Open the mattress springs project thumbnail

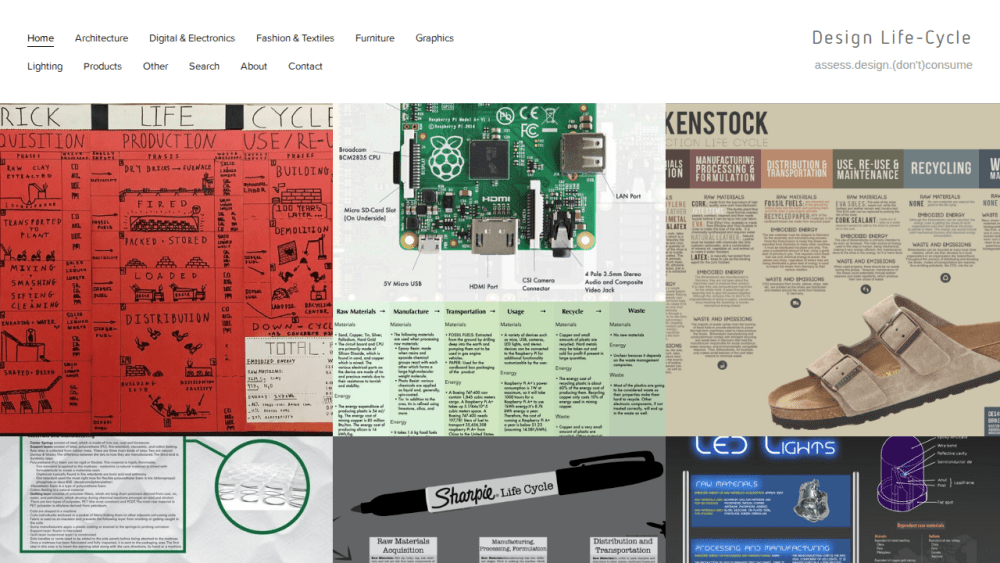click(x=166, y=500)
